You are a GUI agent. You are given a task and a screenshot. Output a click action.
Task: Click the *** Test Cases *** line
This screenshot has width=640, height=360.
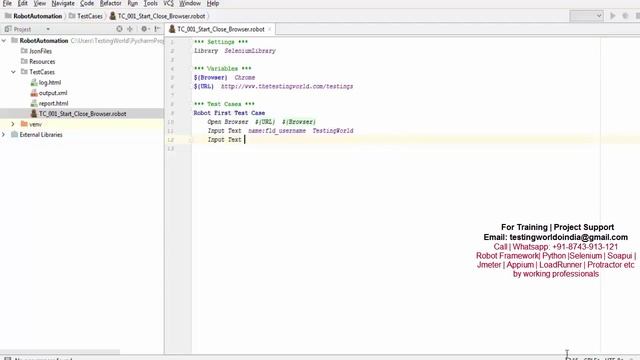224,104
